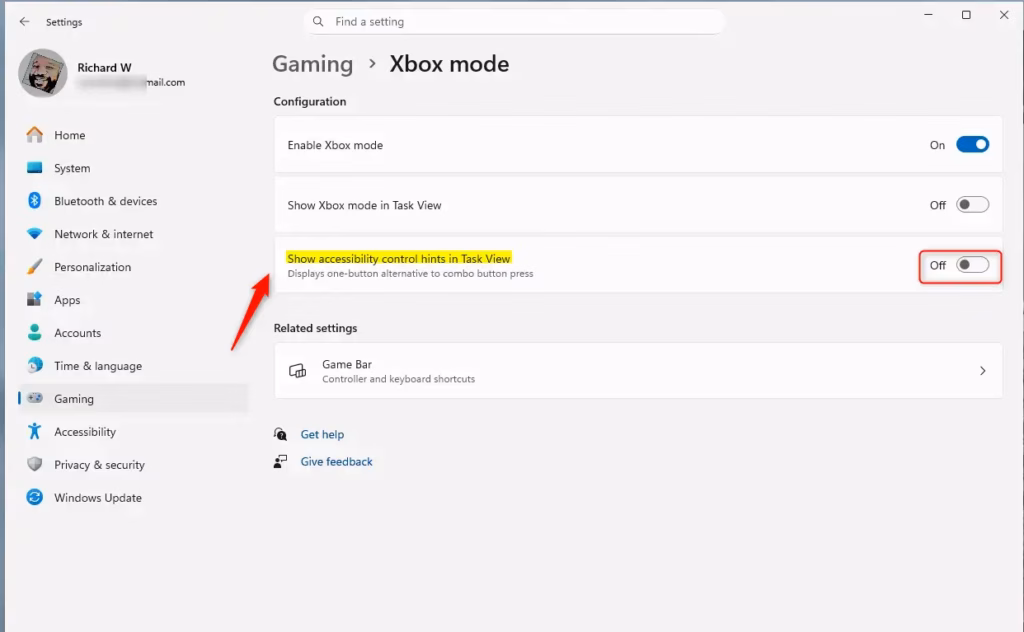Expand the Game Bar chevron arrow
Screen dimensions: 1024x632
(982, 371)
